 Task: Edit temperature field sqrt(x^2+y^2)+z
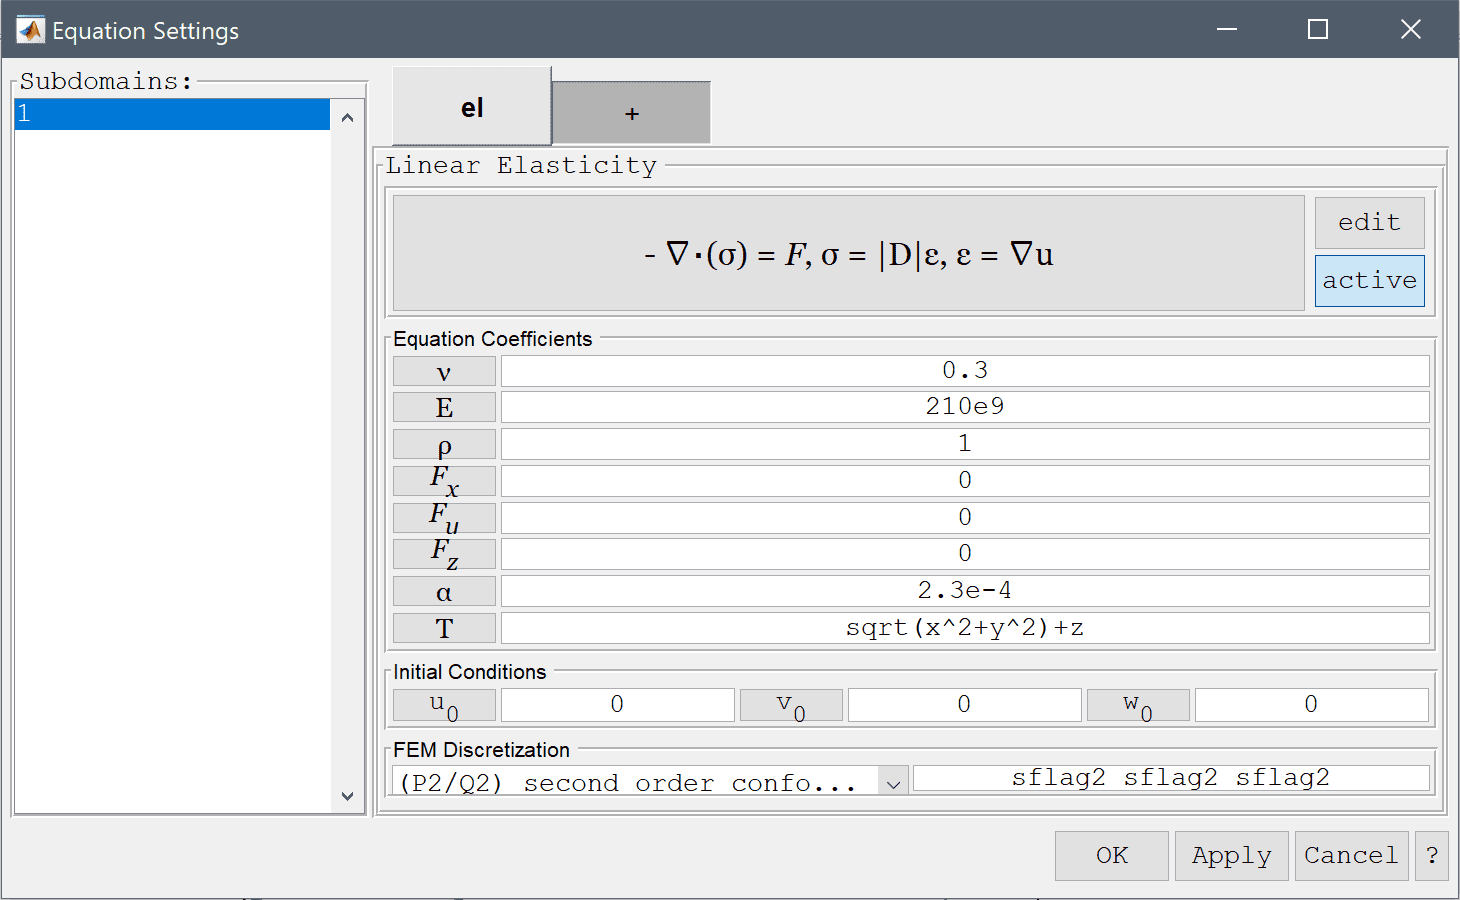point(965,628)
